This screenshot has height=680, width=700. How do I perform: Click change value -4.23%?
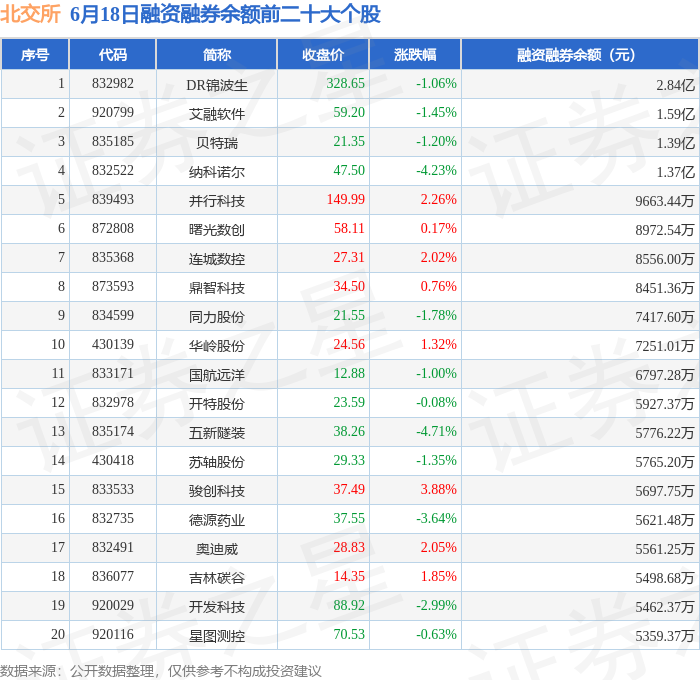(436, 171)
